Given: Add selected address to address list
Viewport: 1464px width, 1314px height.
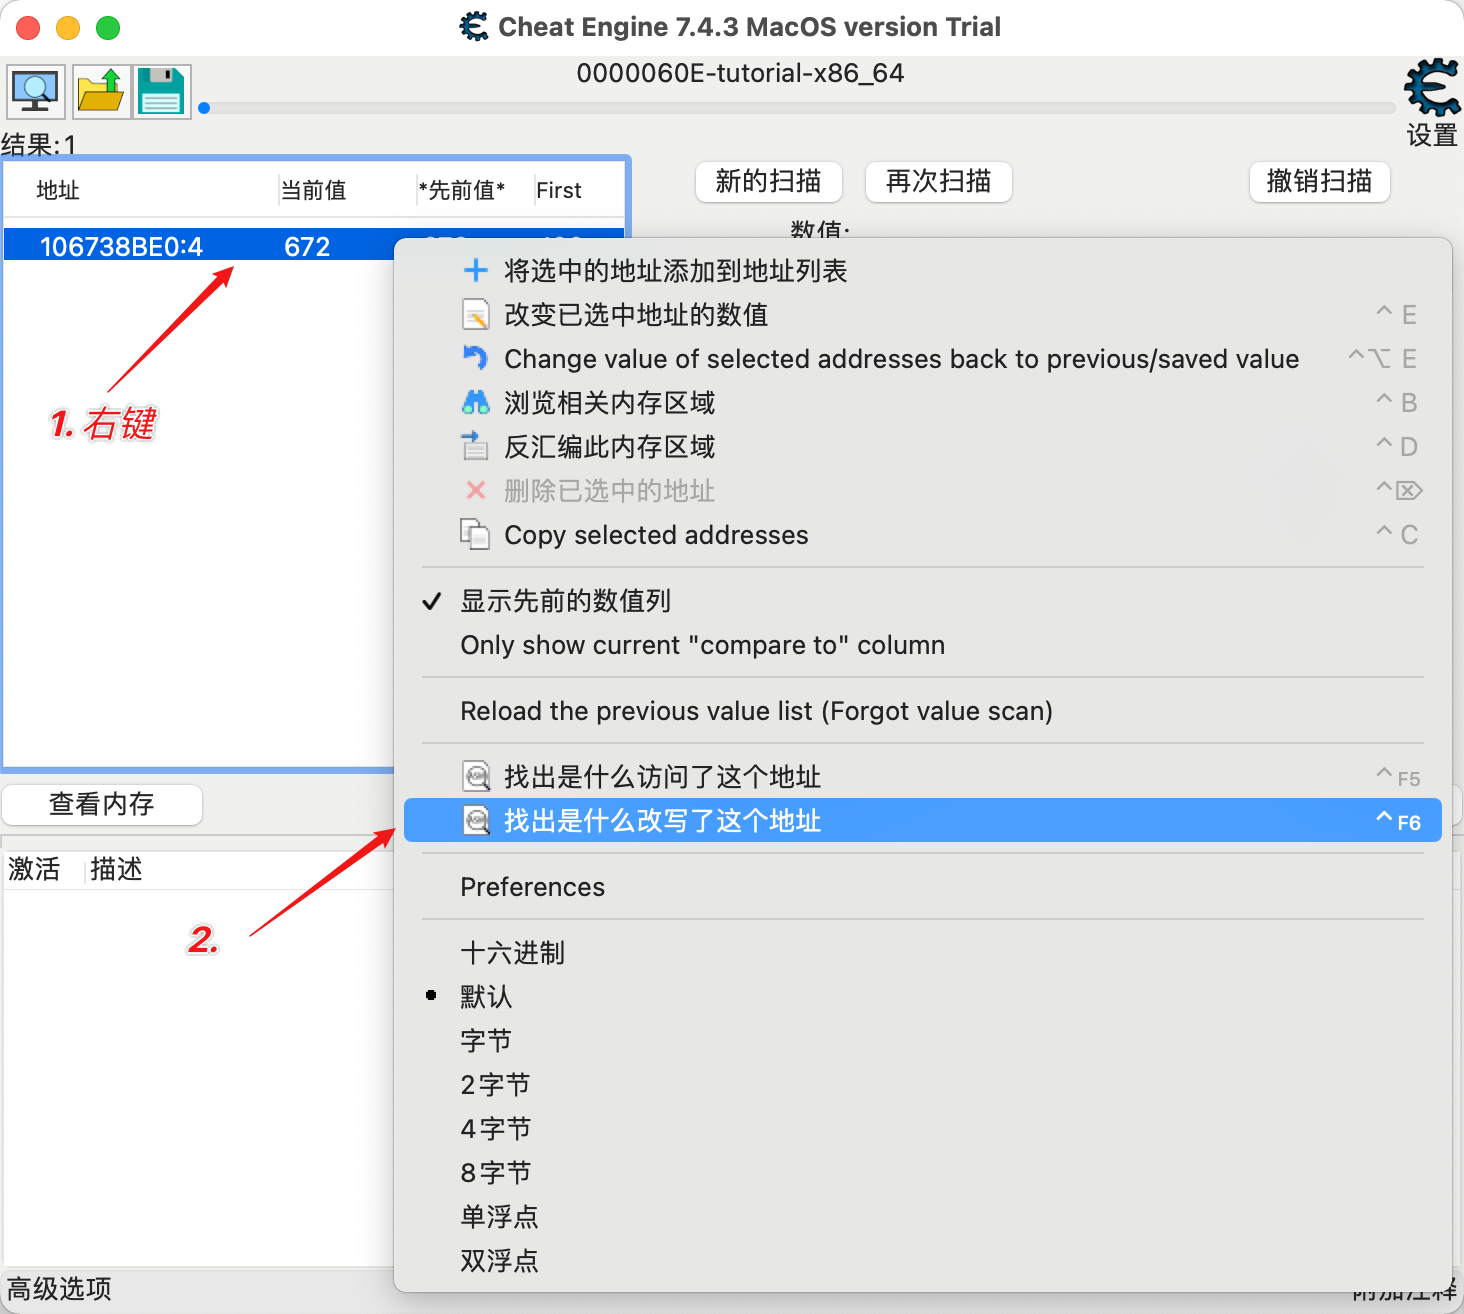Looking at the screenshot, I should point(922,270).
